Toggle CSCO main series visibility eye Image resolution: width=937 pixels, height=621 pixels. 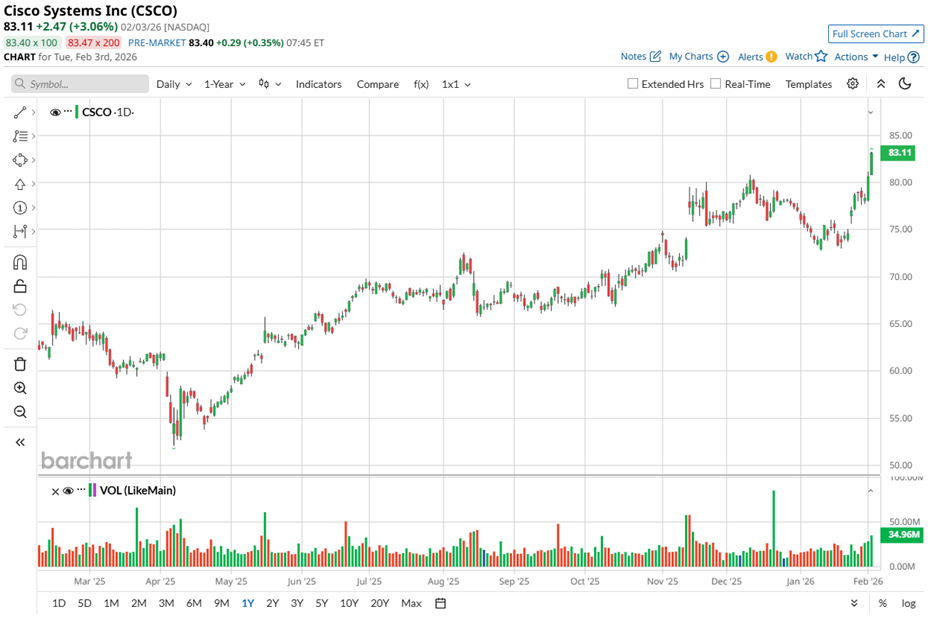[x=55, y=112]
